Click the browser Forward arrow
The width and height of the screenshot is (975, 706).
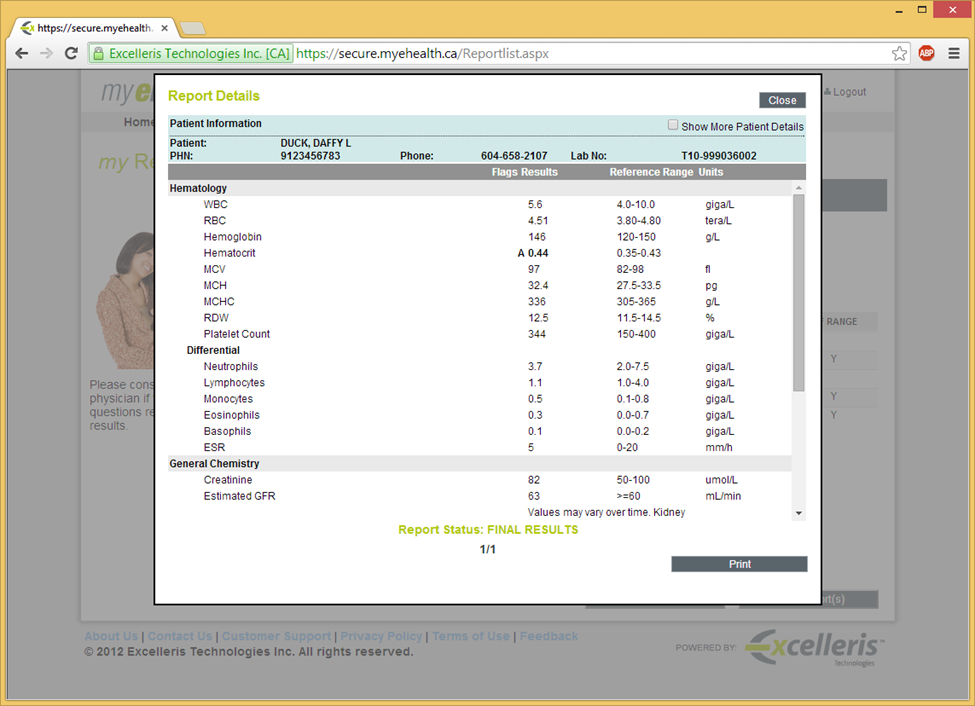pos(46,53)
